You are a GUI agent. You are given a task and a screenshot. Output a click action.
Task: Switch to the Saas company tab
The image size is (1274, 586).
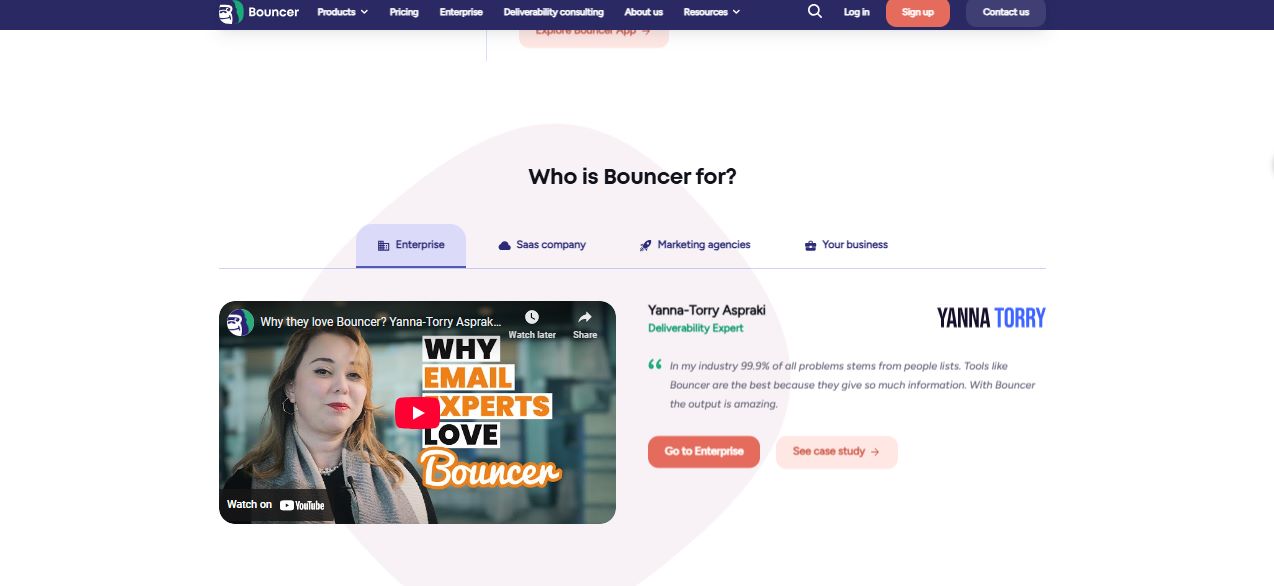(542, 245)
